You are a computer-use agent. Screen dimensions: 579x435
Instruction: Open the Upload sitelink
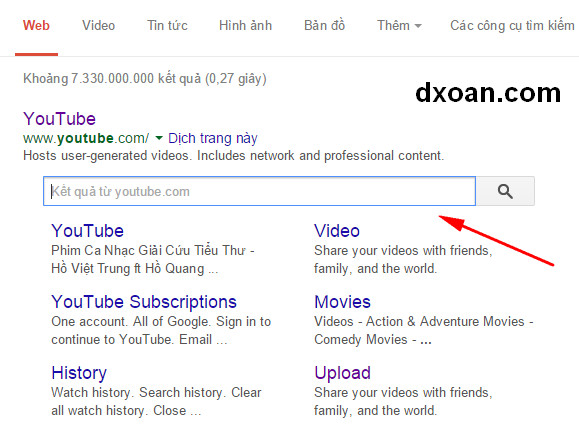342,373
